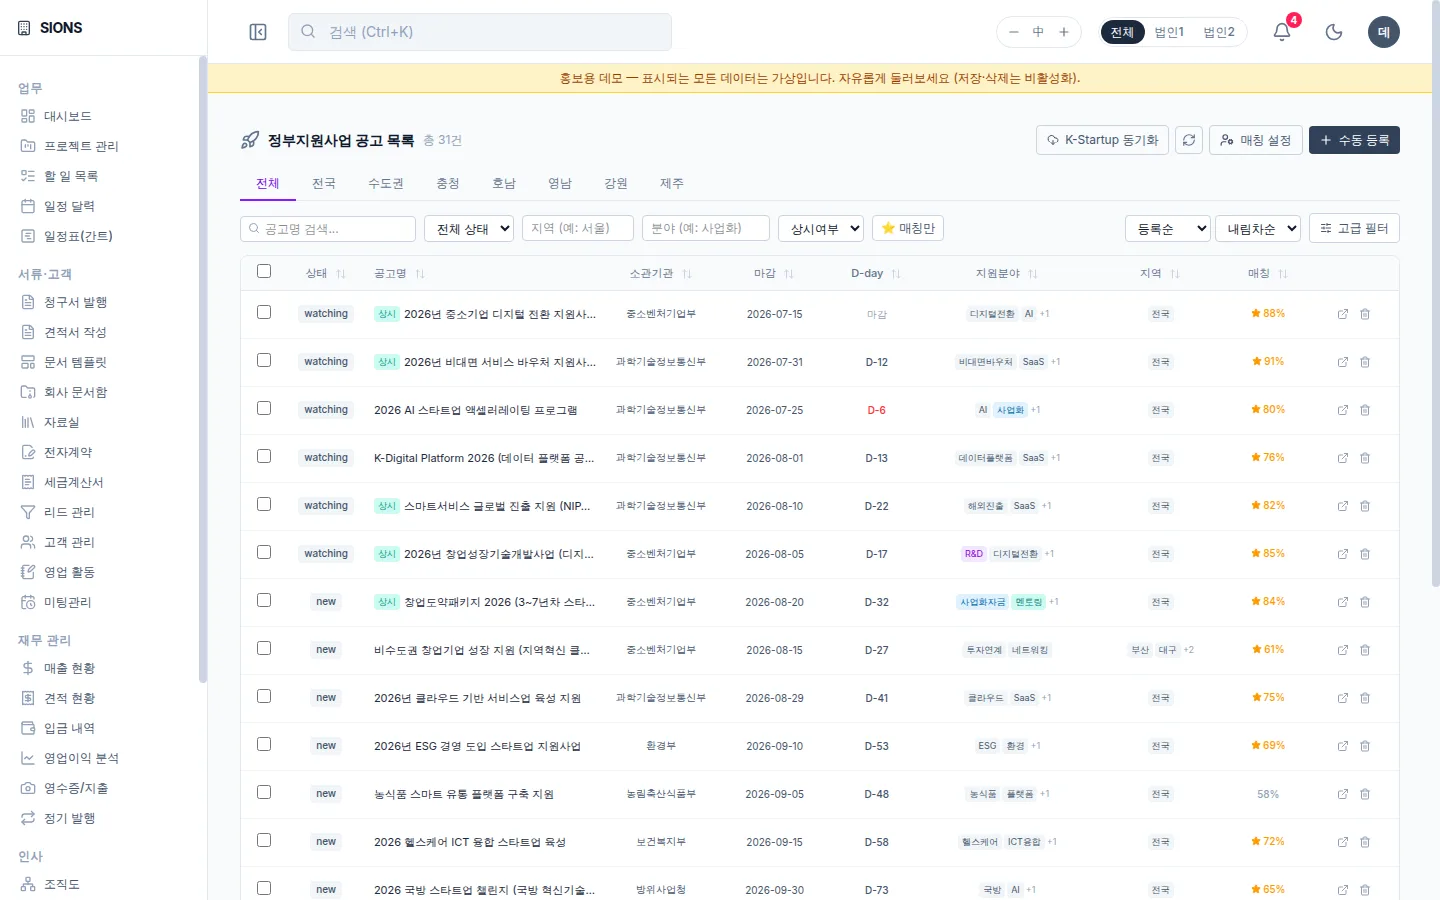Viewport: 1440px width, 900px height.
Task: Select the 제주 region tab
Action: pyautogui.click(x=672, y=183)
